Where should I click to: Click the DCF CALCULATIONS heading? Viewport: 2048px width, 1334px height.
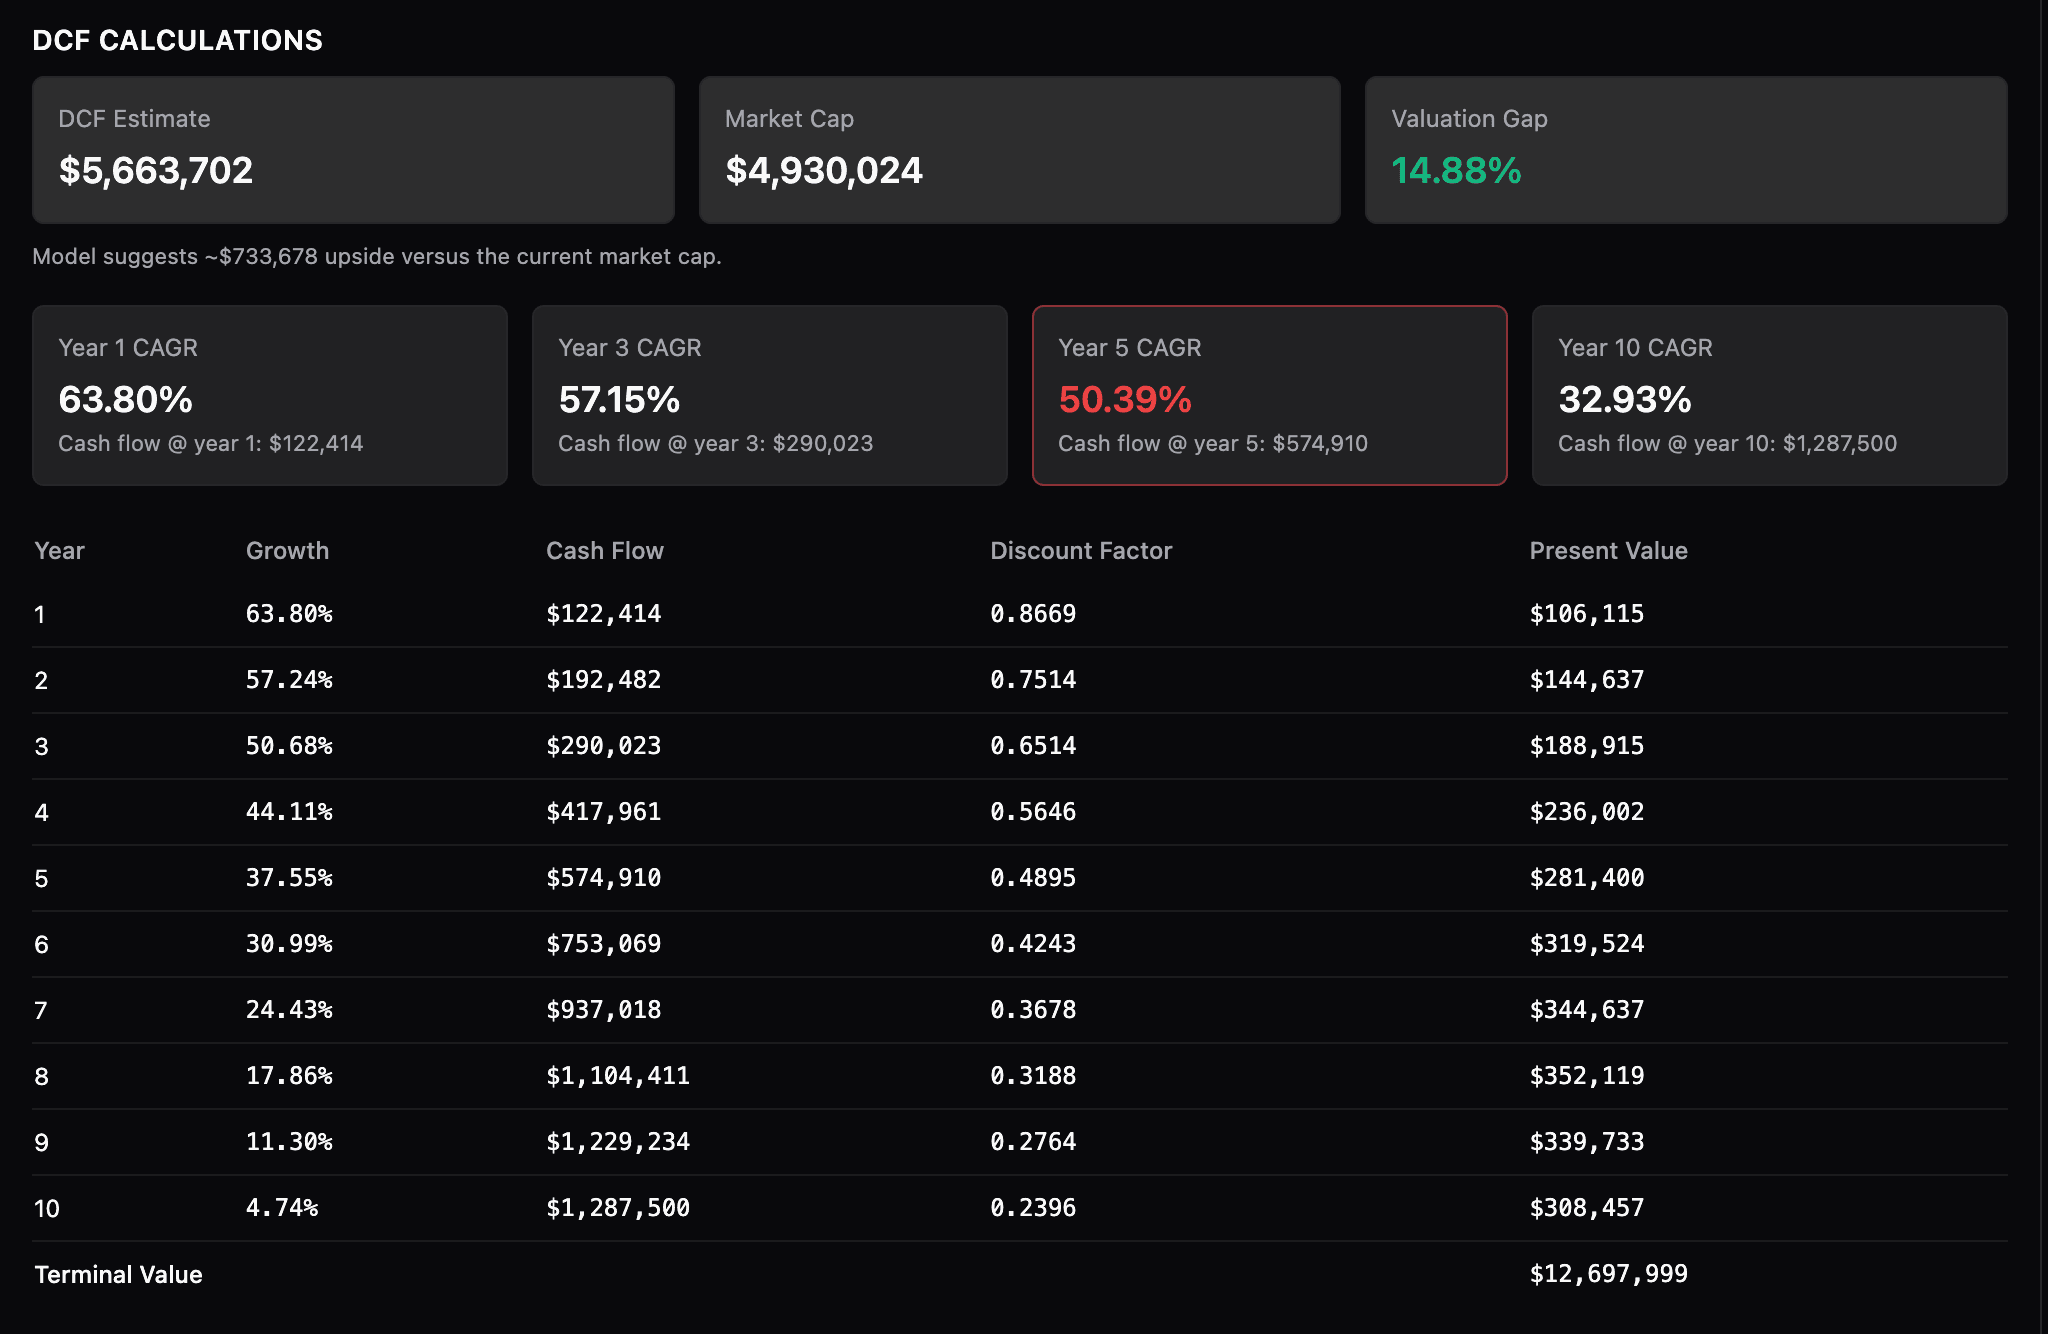point(178,41)
